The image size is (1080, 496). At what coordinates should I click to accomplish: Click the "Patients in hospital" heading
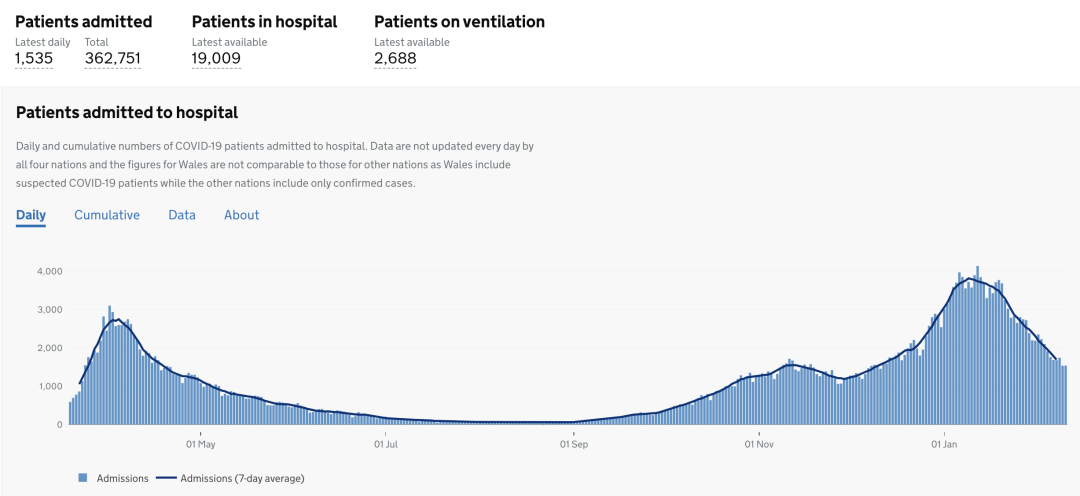264,21
